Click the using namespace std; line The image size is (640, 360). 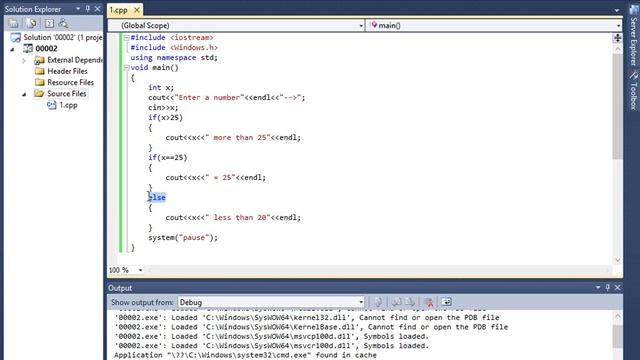(x=174, y=58)
